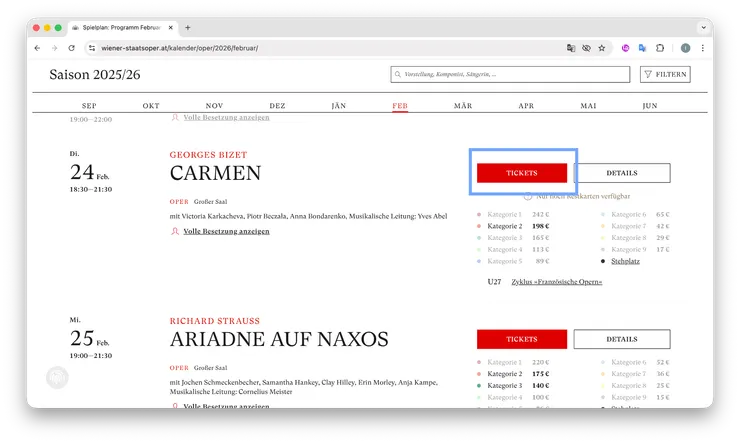Expand the tab search dropdown

703,28
